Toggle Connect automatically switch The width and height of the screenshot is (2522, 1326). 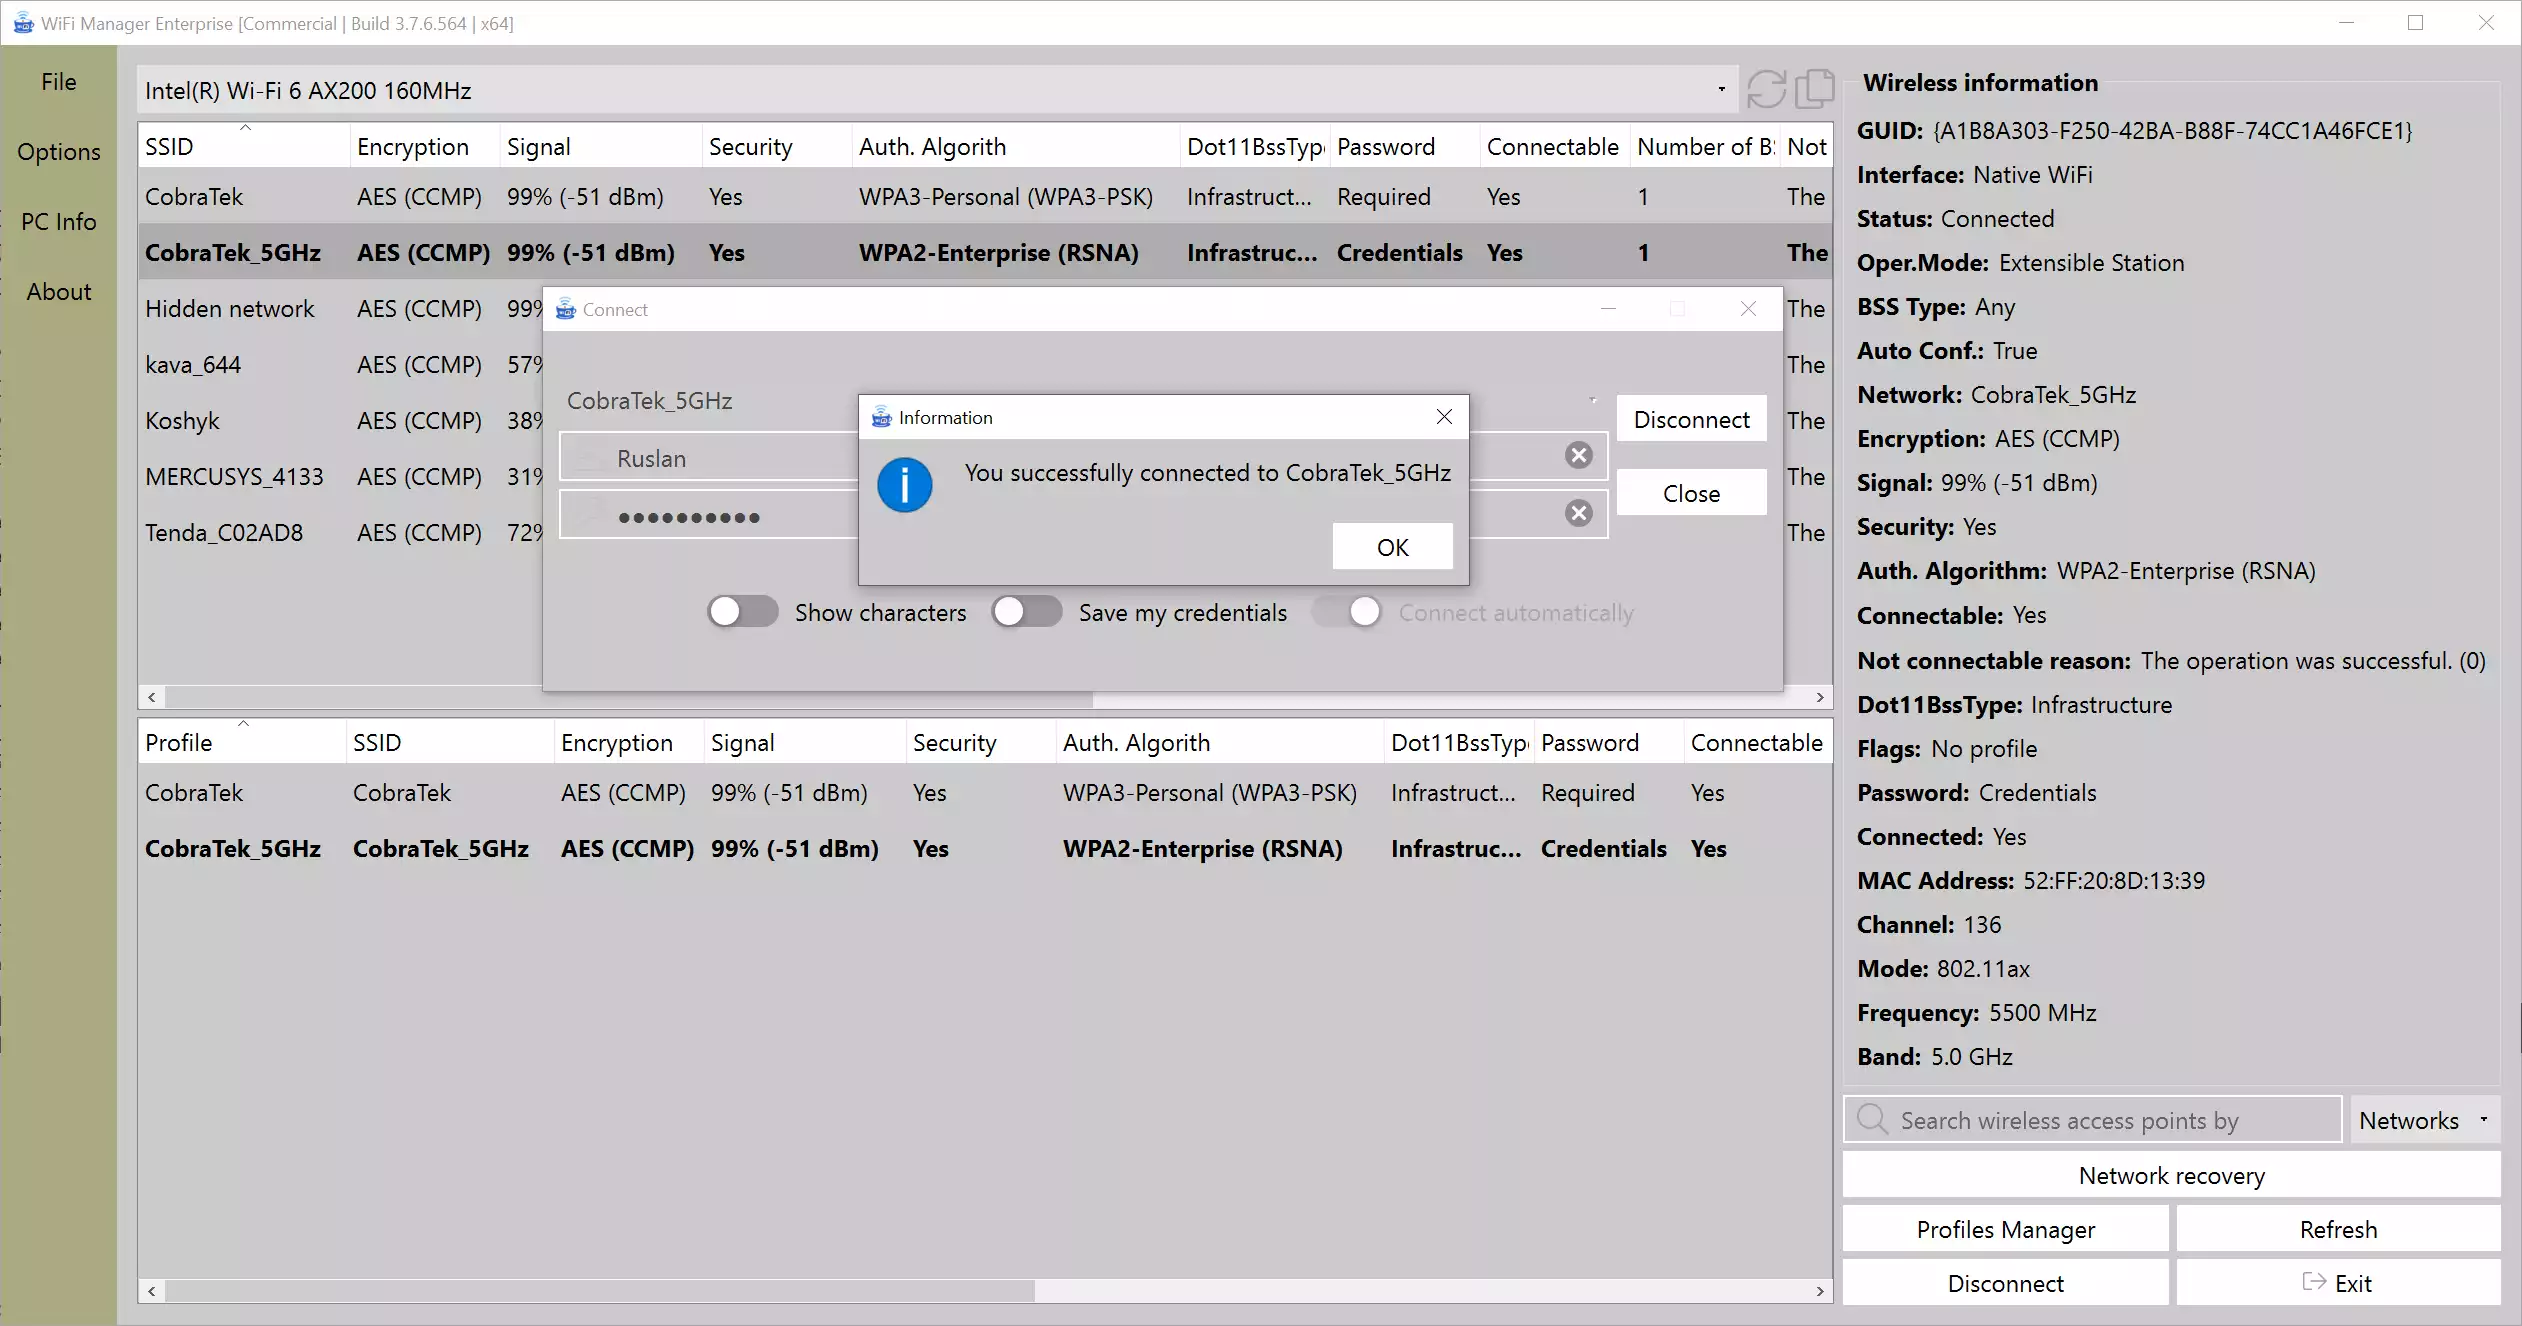coord(1347,612)
